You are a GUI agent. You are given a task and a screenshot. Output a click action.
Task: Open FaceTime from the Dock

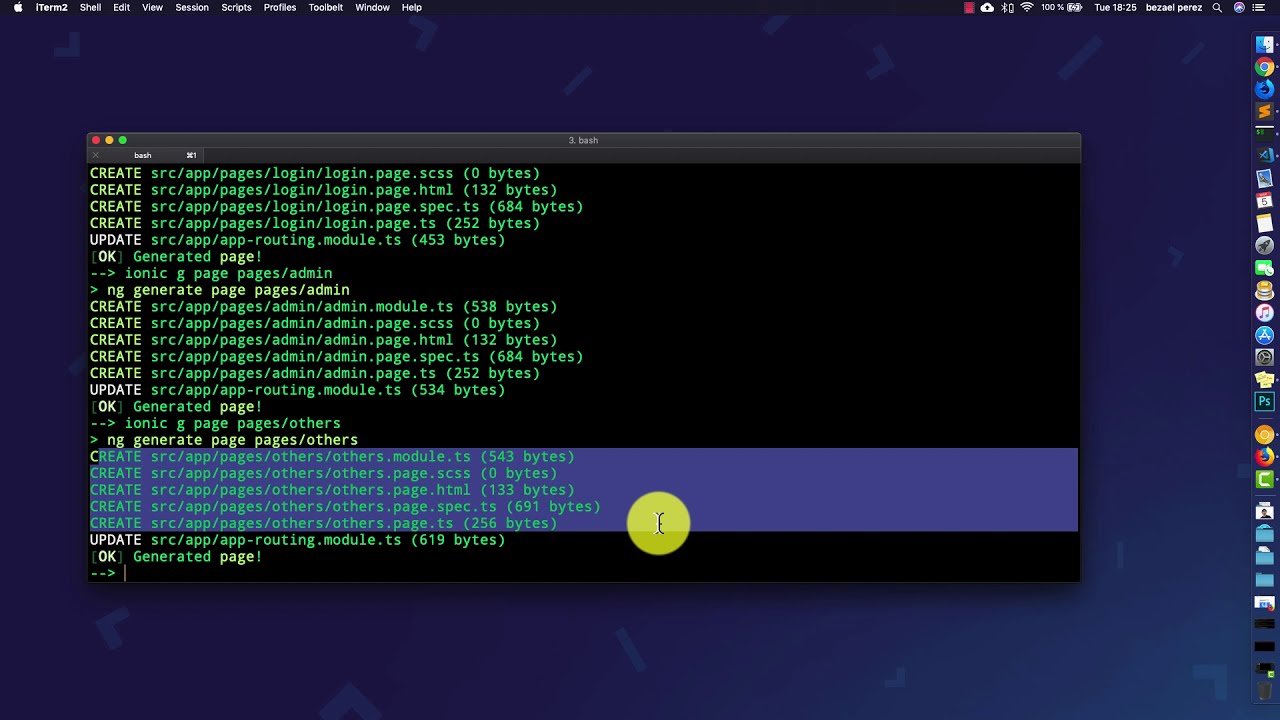point(1265,268)
